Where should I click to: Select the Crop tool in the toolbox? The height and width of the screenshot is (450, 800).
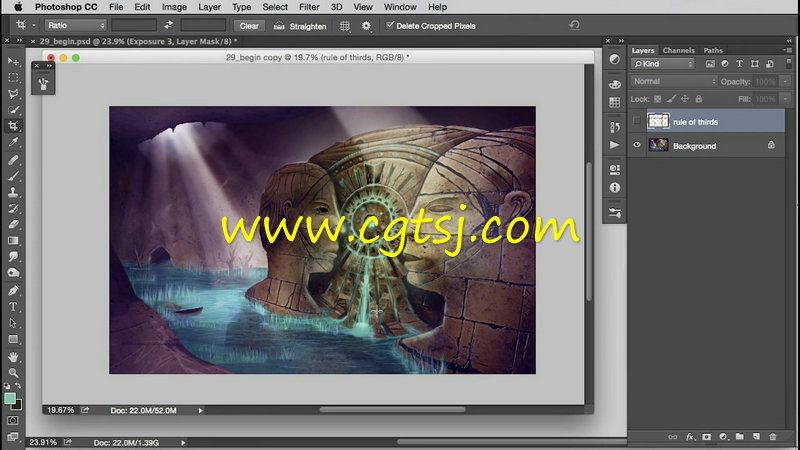tap(13, 126)
